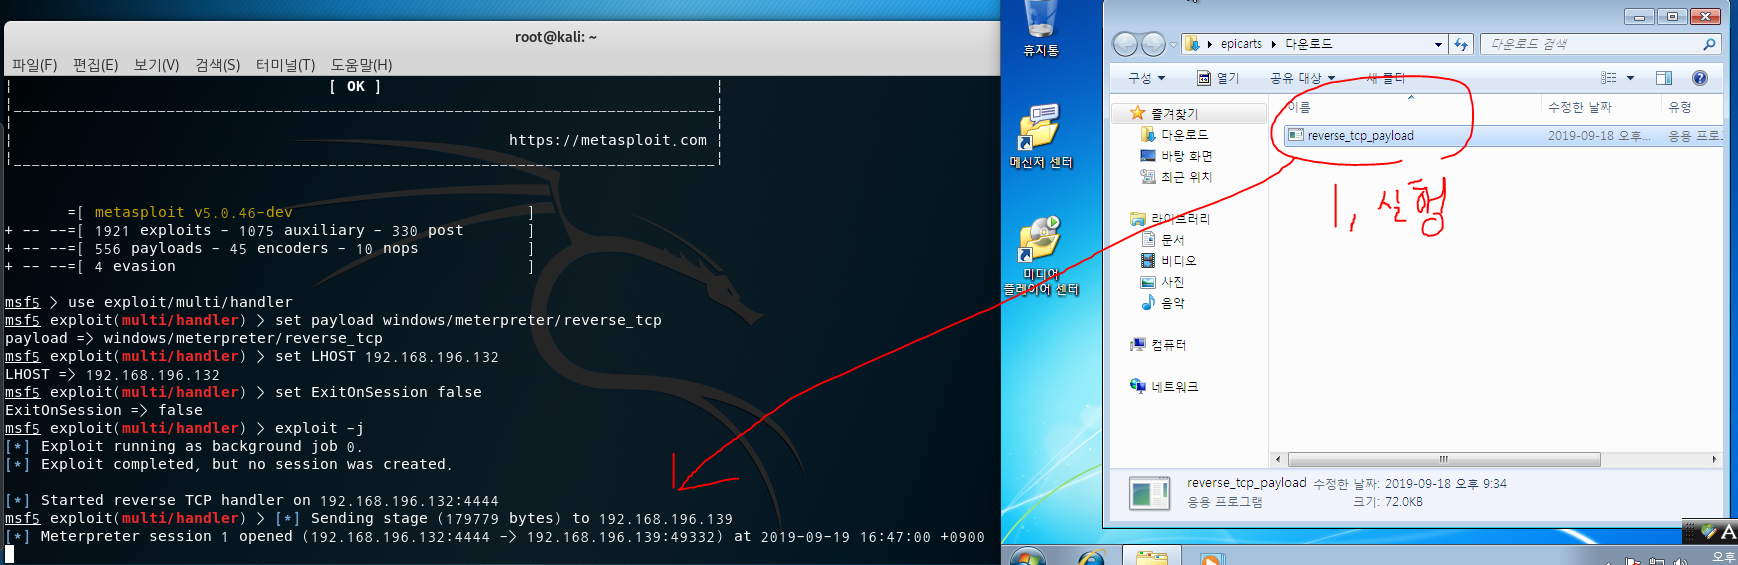
Task: Select 사진 library
Action: coord(1172,282)
